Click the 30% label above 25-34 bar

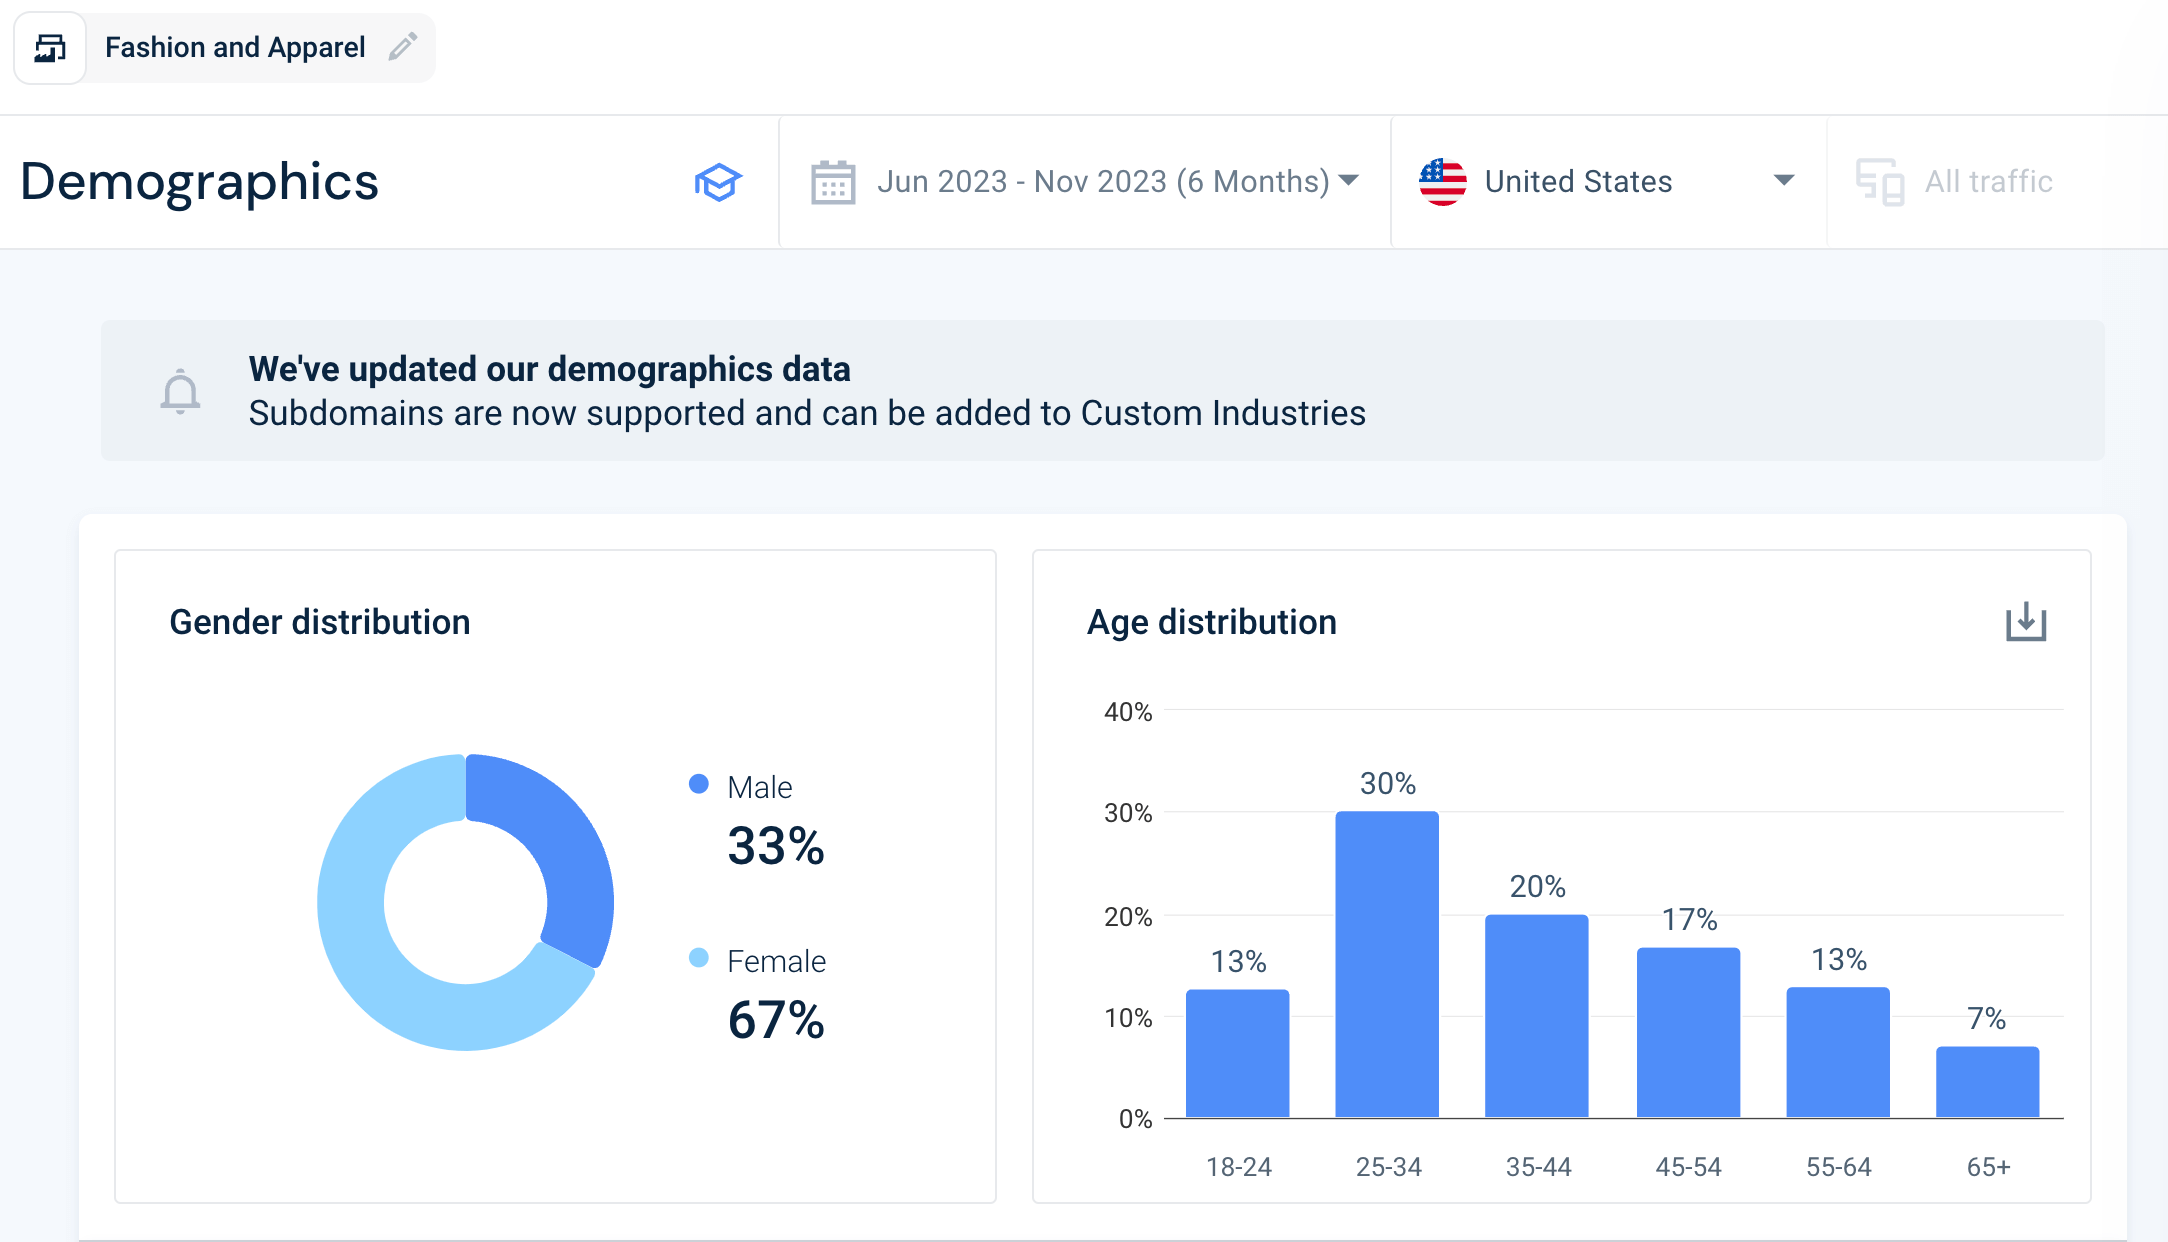point(1388,783)
